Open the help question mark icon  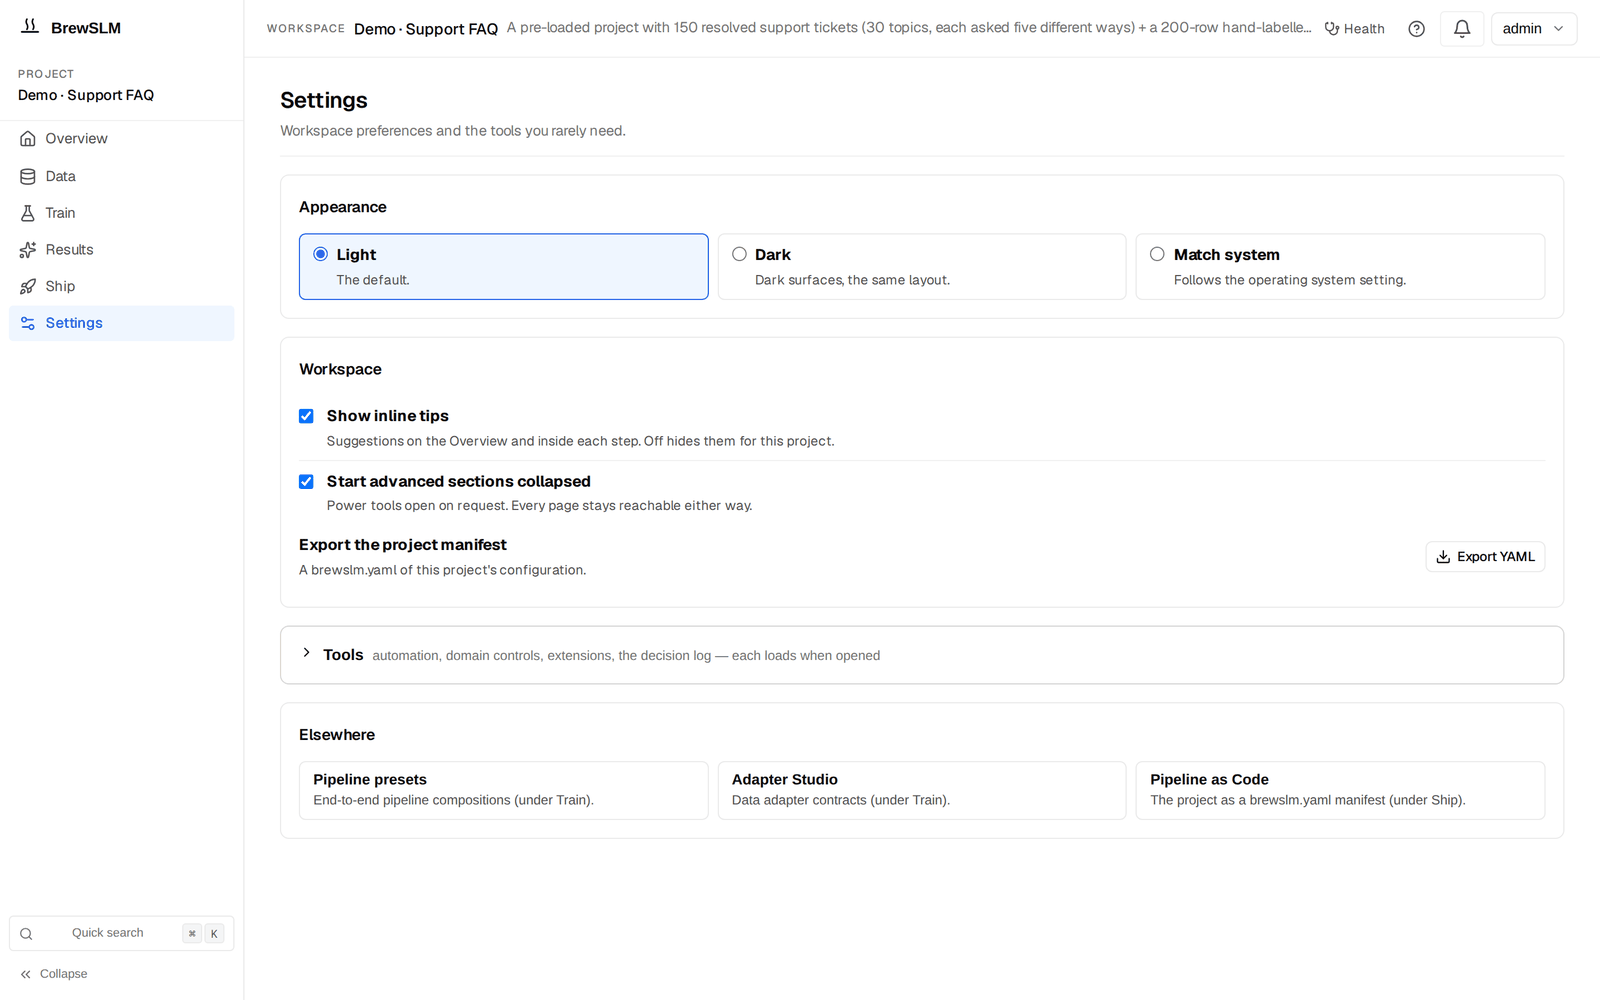pos(1416,29)
